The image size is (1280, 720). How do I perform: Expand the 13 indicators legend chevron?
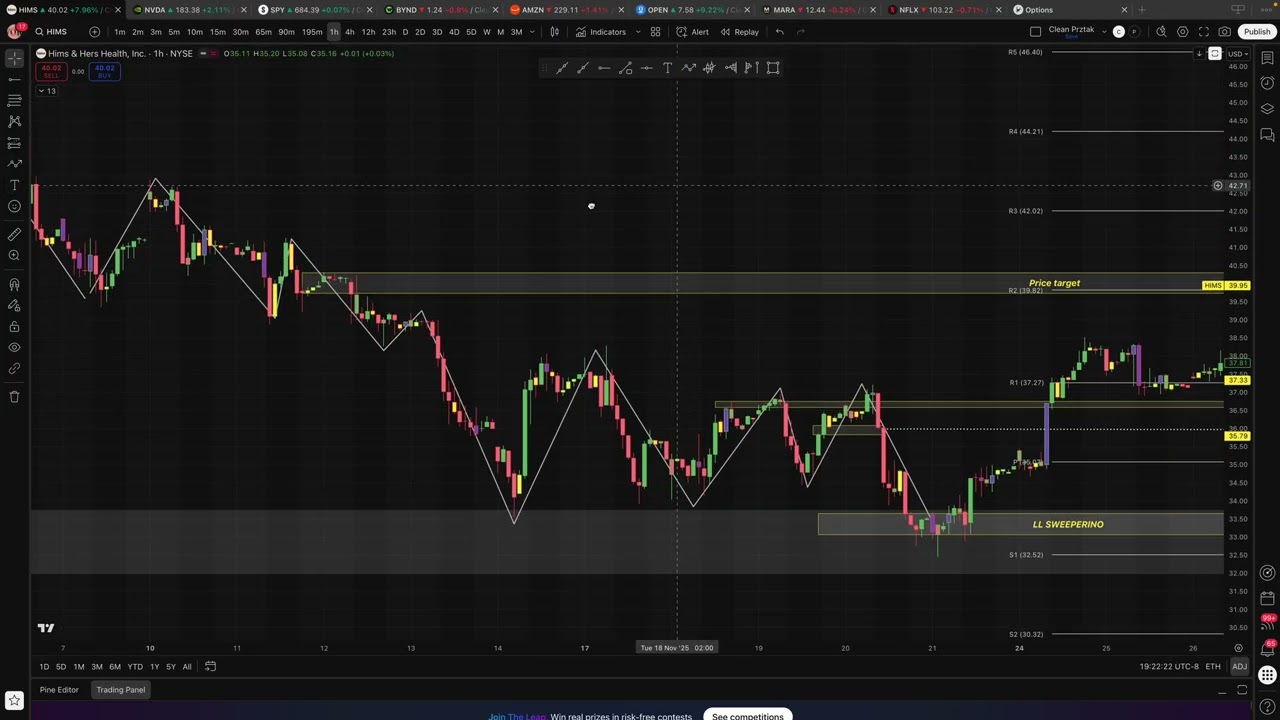point(46,91)
